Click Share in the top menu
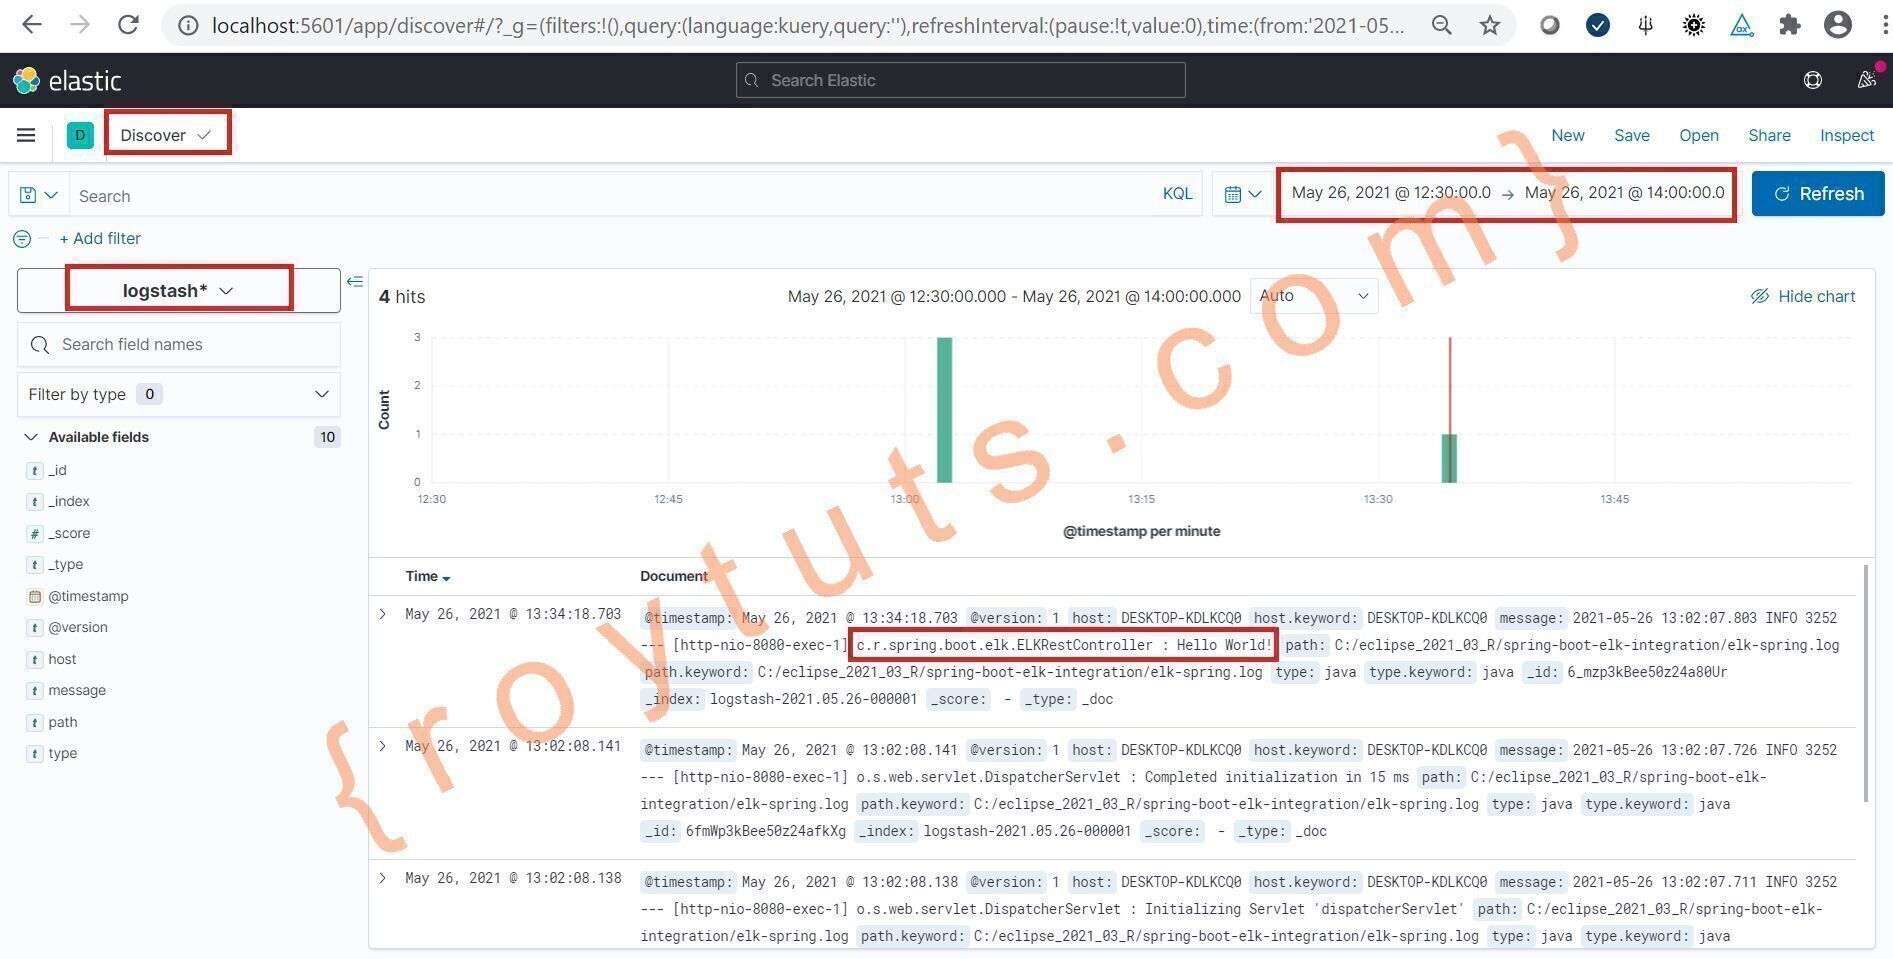1893x959 pixels. point(1769,135)
